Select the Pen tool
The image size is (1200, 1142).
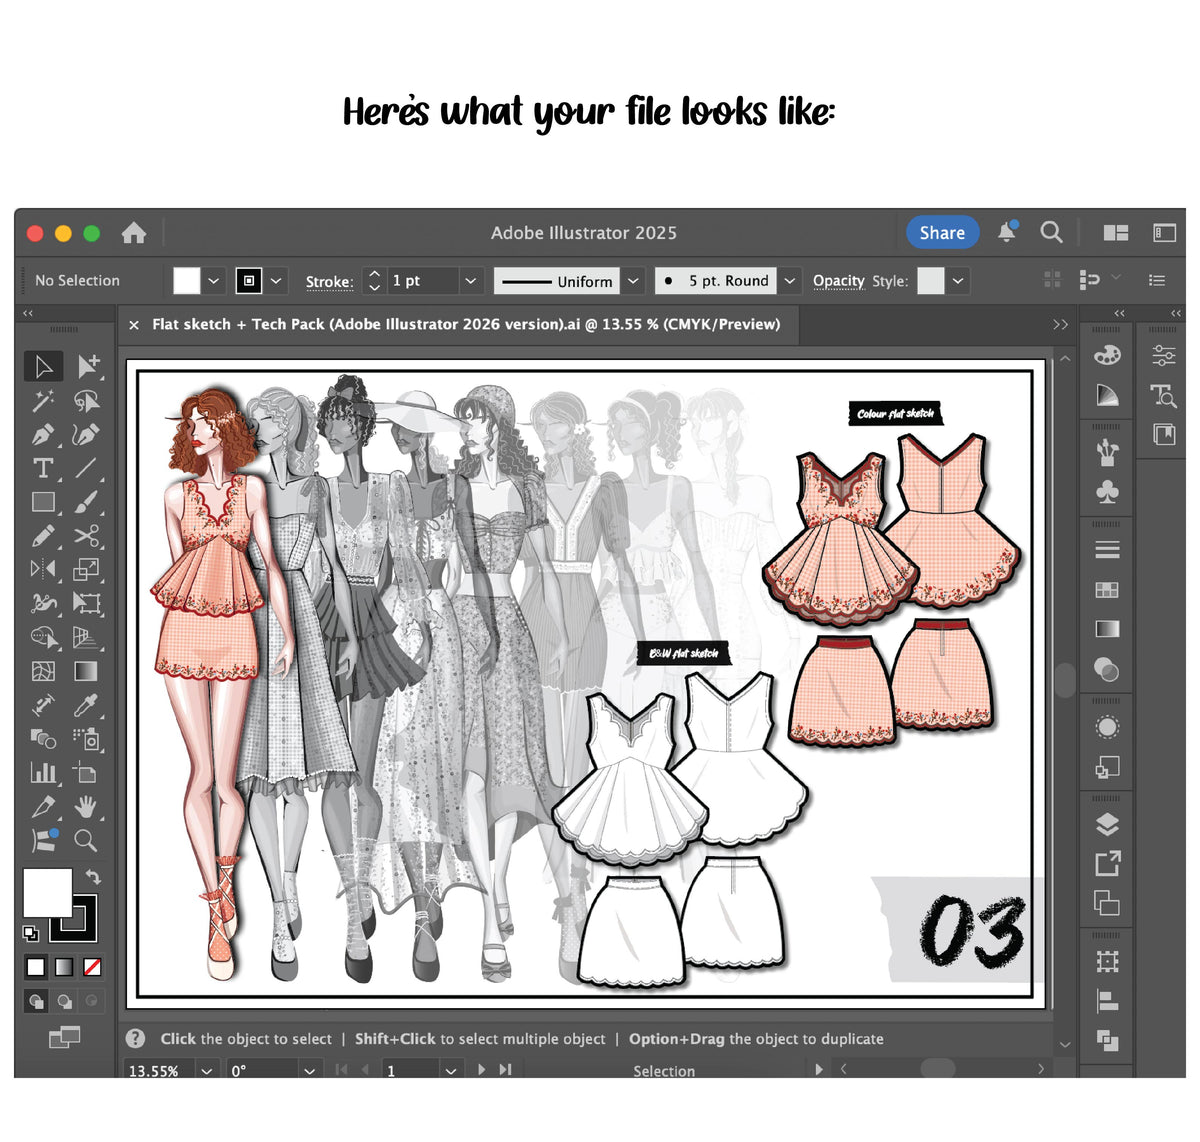pyautogui.click(x=43, y=435)
